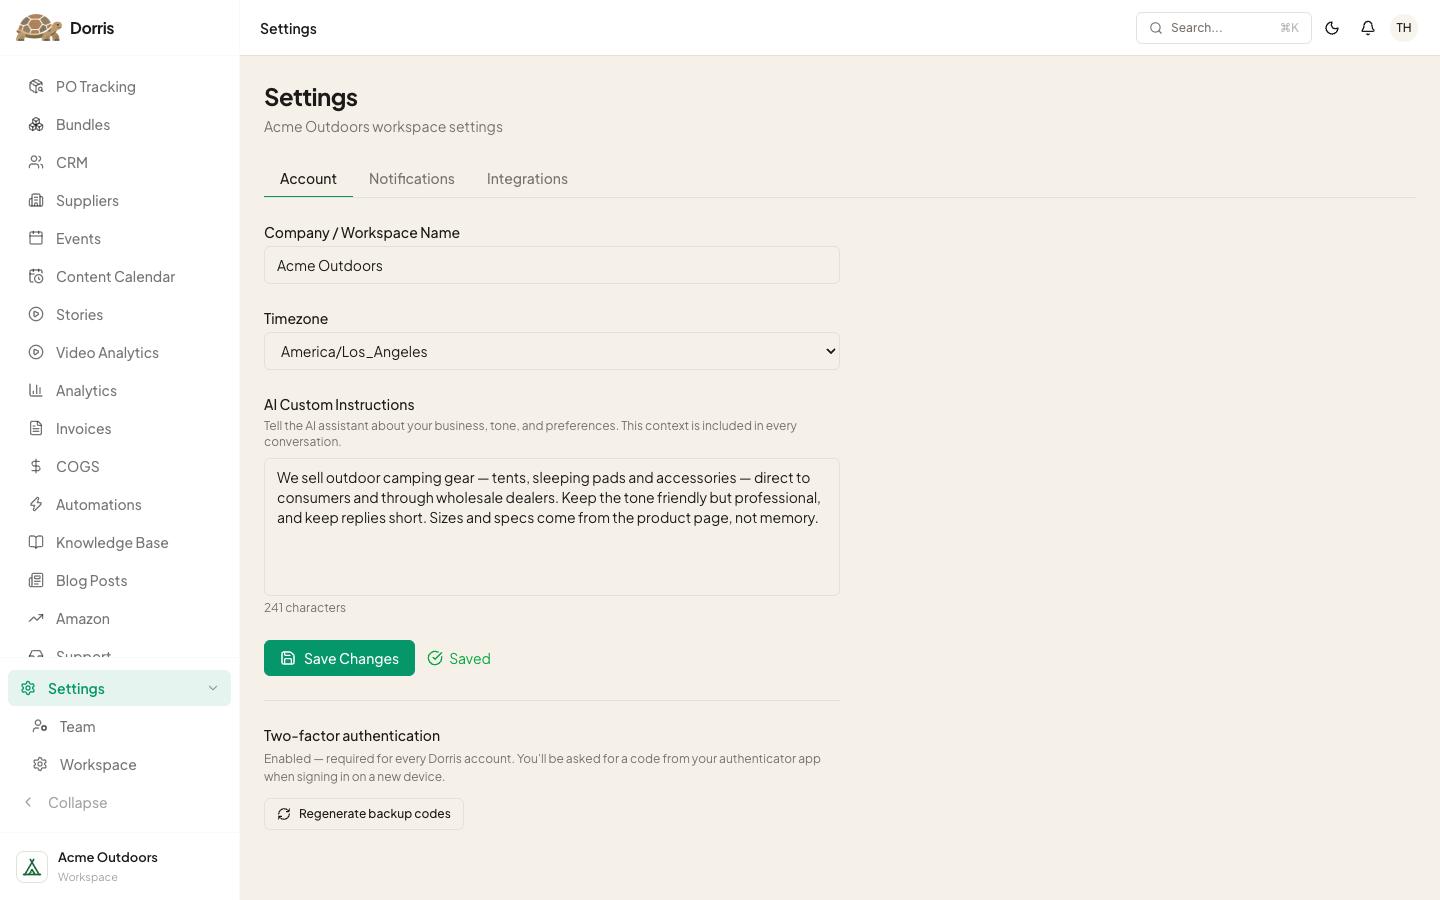1440x900 pixels.
Task: Click the Company / Workspace Name field
Action: [x=552, y=265]
